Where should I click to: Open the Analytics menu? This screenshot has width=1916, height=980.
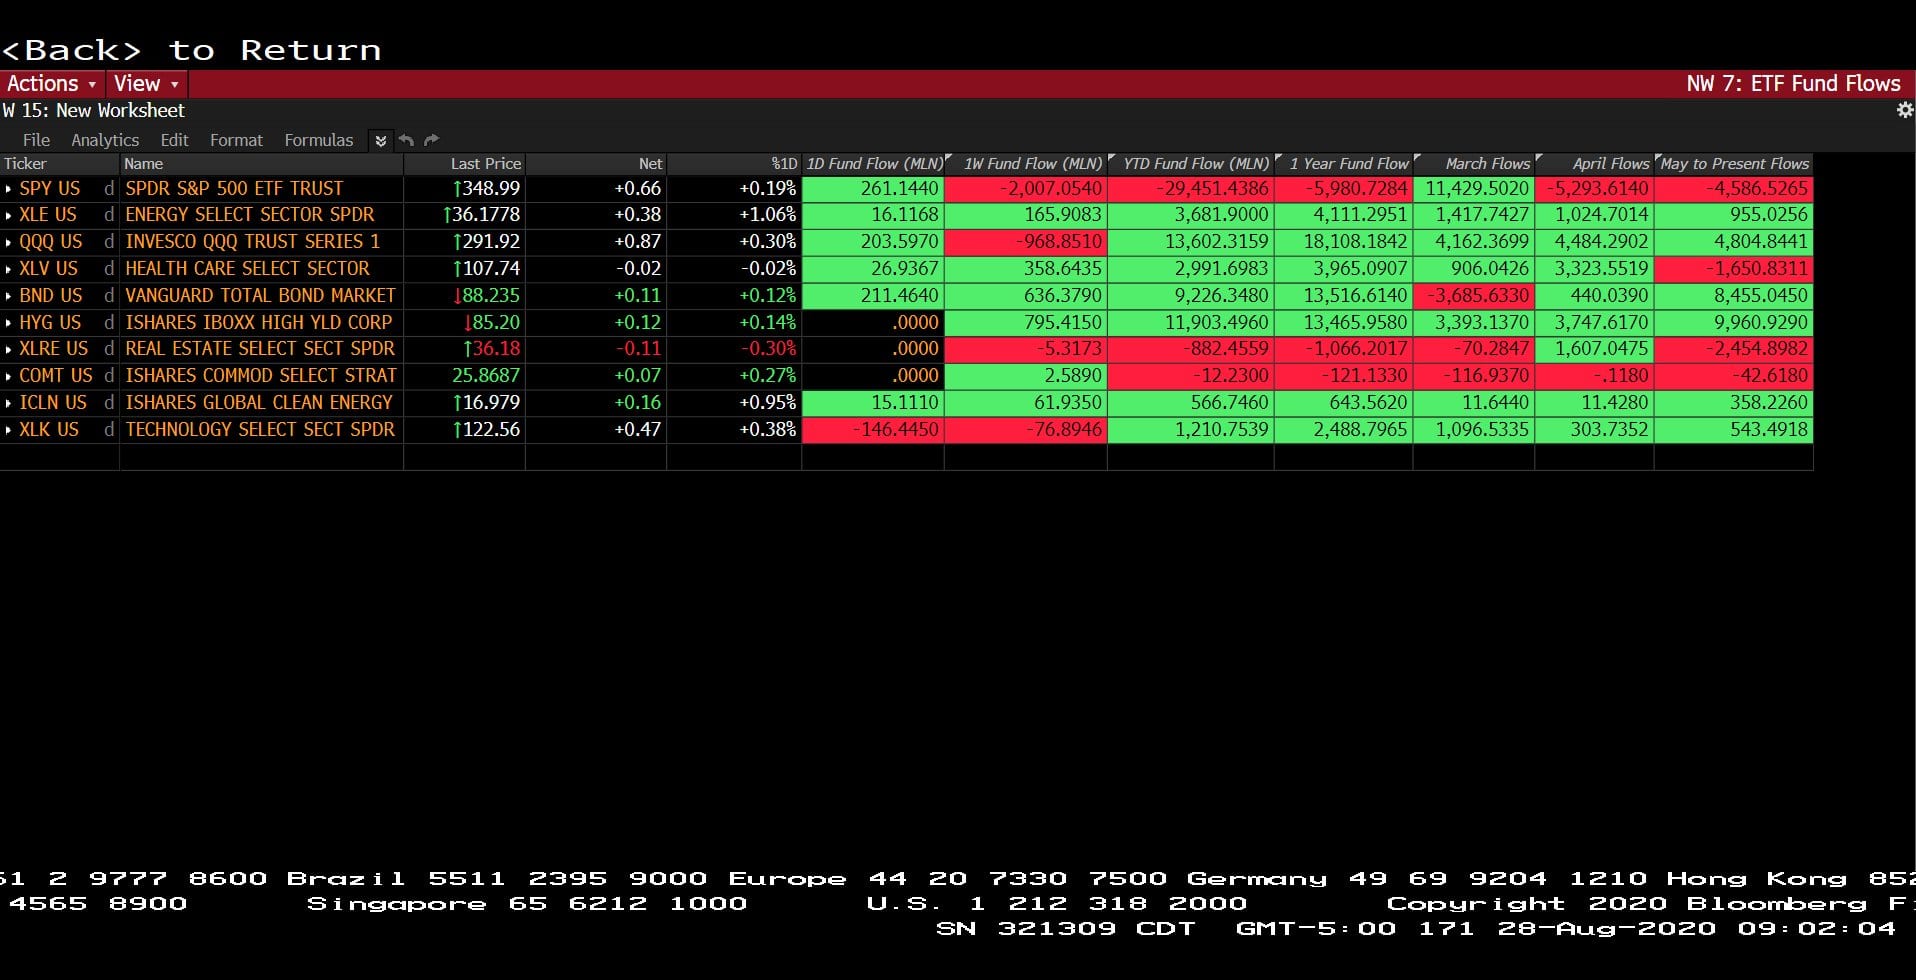(105, 140)
